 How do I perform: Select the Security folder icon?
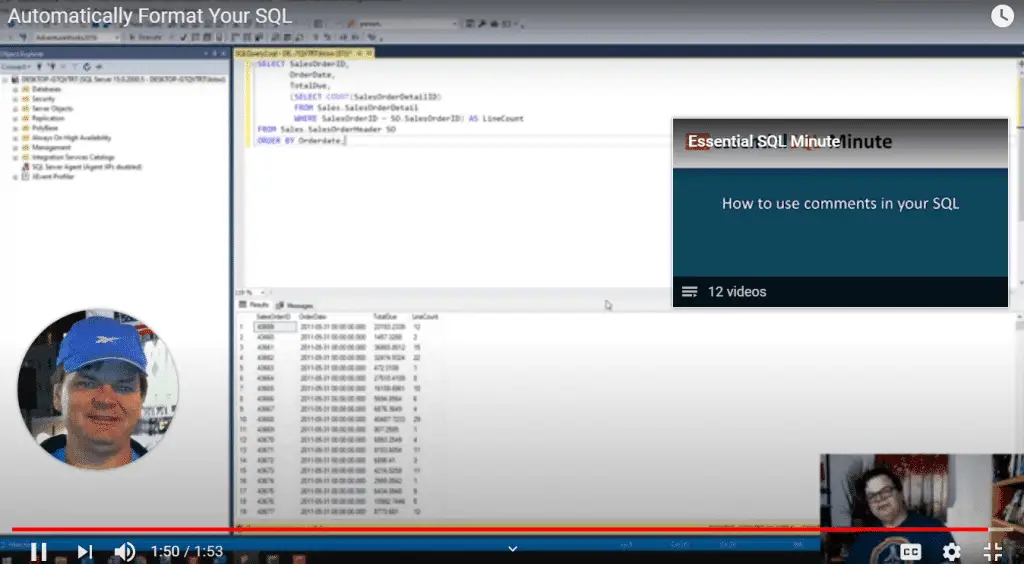click(x=25, y=99)
